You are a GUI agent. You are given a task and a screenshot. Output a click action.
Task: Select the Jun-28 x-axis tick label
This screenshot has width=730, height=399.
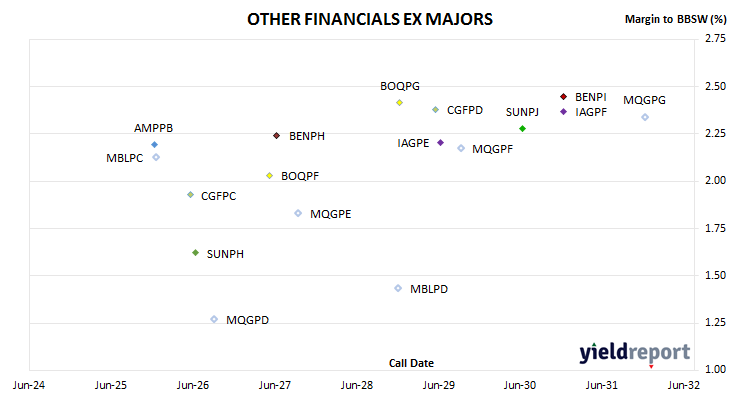(357, 385)
